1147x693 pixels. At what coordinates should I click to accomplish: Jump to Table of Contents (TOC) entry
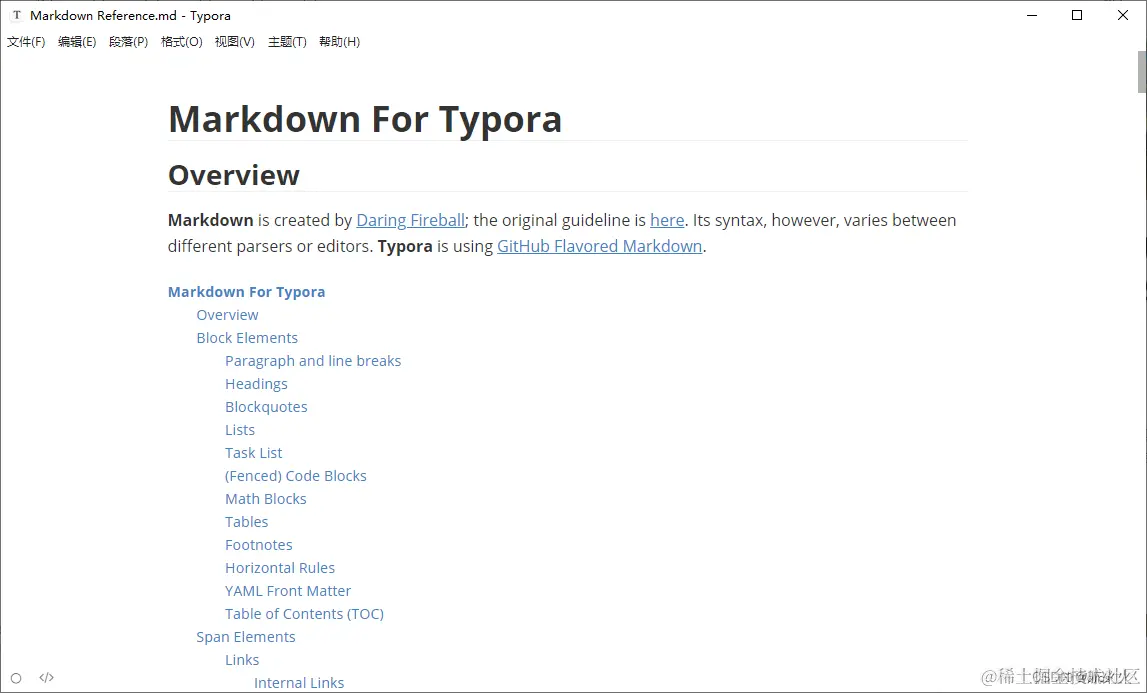click(x=304, y=614)
